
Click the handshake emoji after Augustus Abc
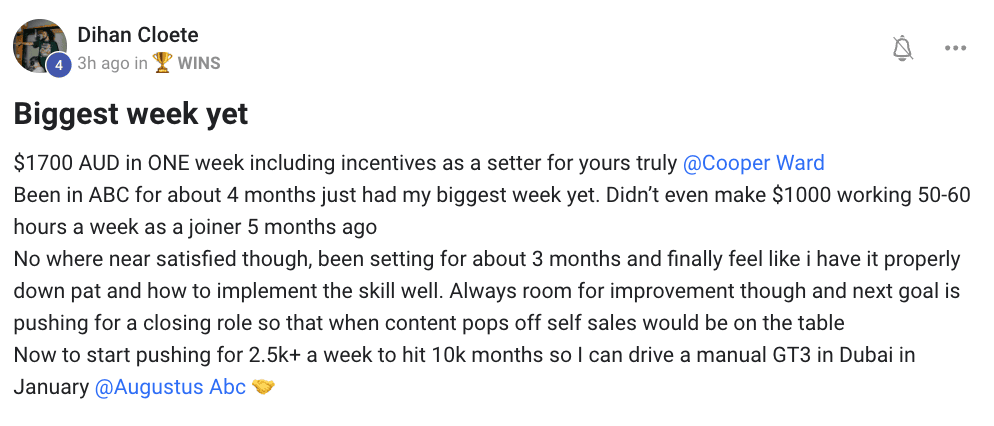coord(263,387)
